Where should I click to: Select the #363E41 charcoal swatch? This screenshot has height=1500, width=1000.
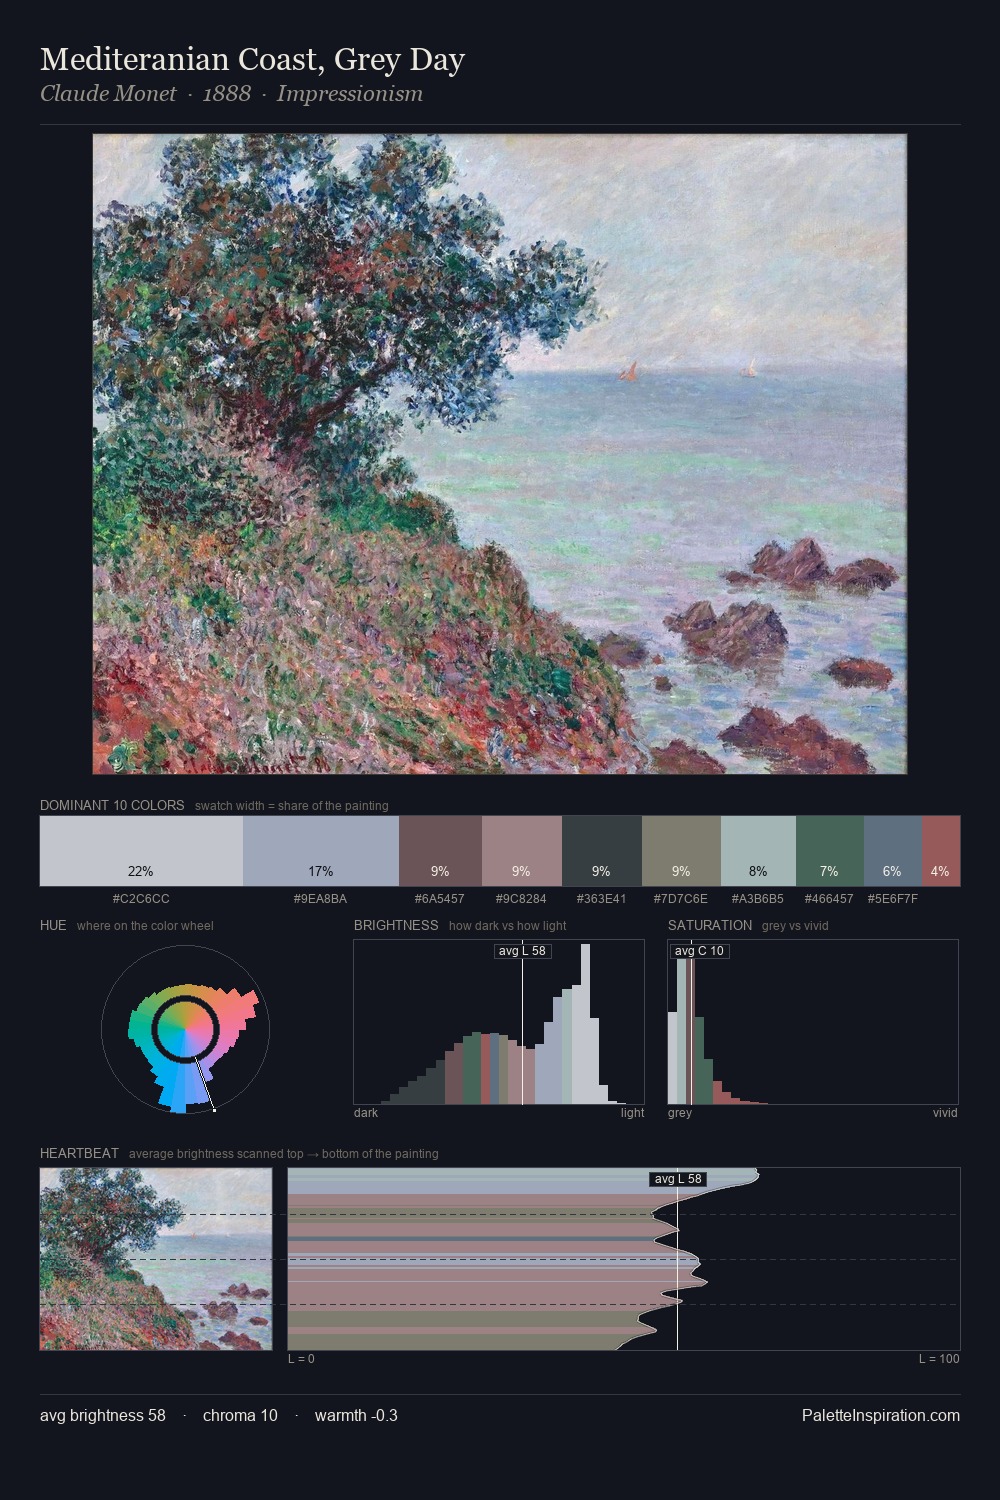coord(602,851)
